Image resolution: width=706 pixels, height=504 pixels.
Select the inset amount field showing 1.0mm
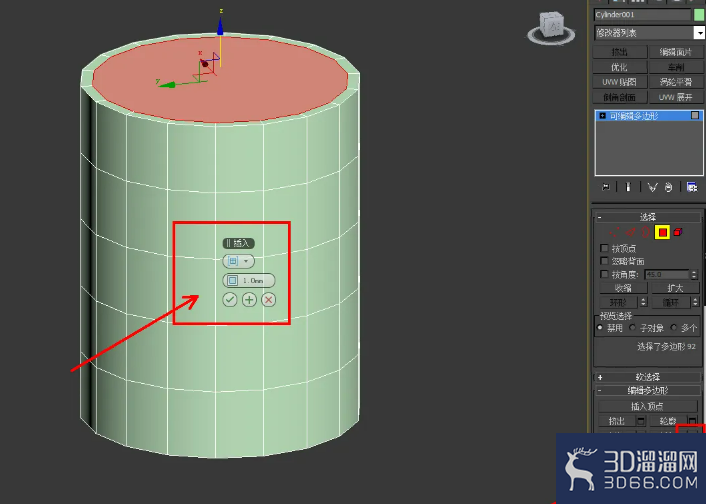(249, 281)
